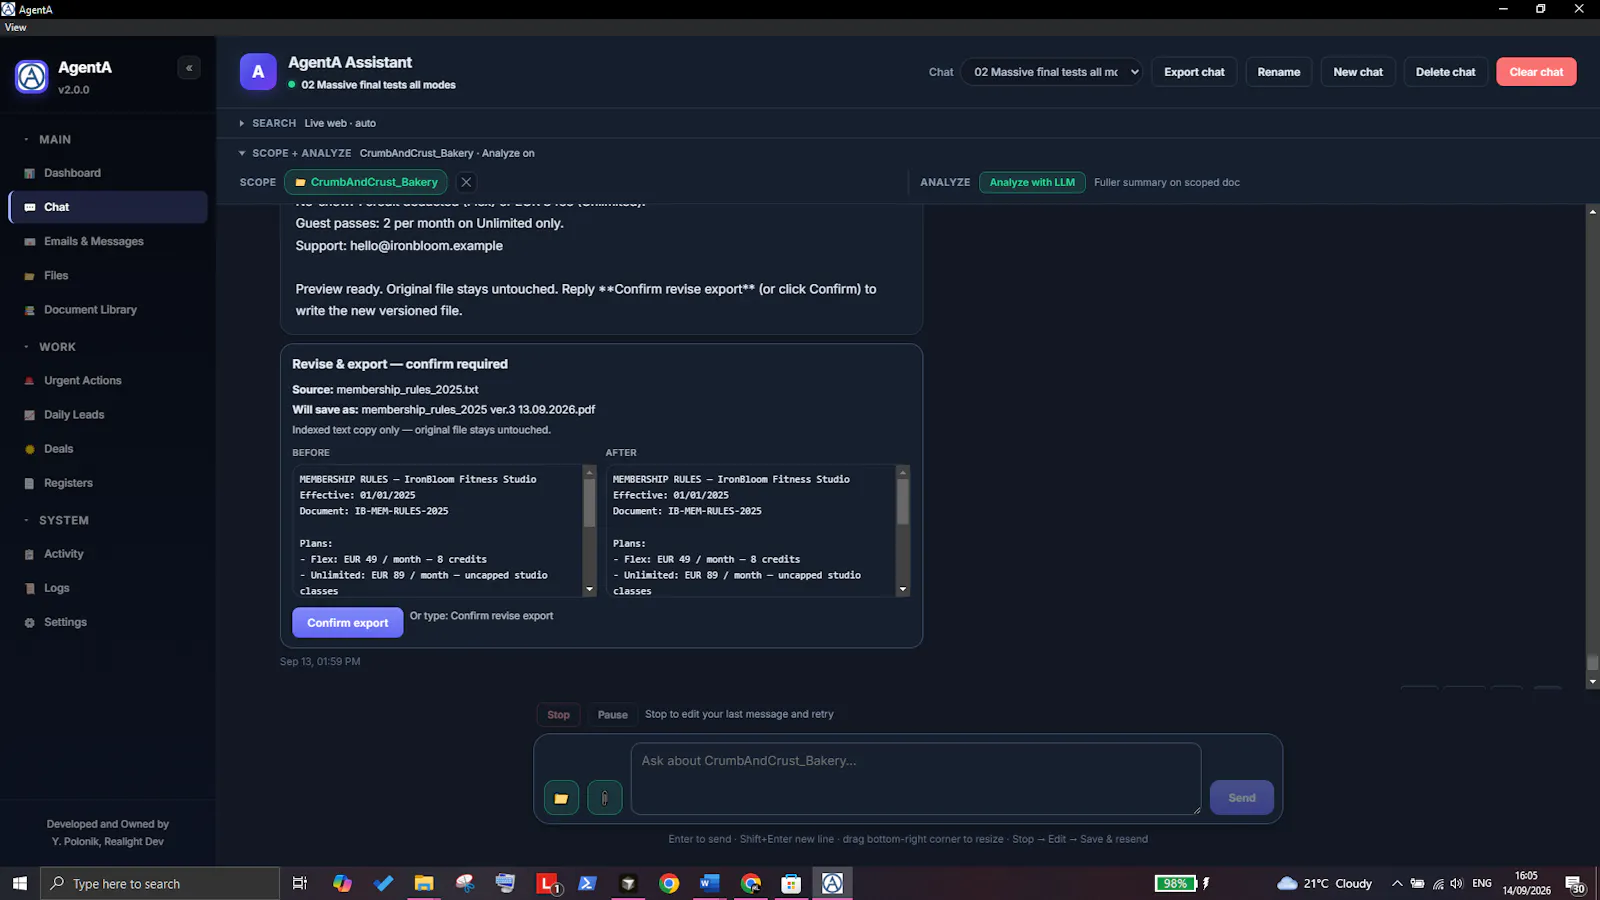Collapse the SCOPE + ANALYZE section

pos(386,153)
